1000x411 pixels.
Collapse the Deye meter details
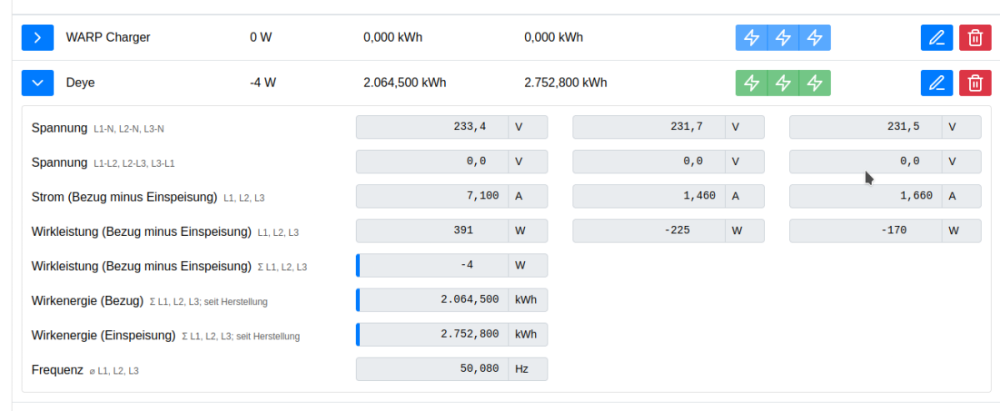pyautogui.click(x=37, y=83)
